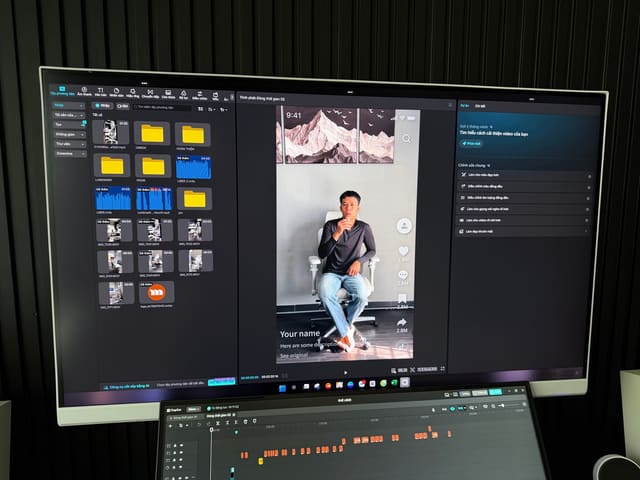
Task: Click the cyan export button on lower screen
Action: [x=495, y=392]
